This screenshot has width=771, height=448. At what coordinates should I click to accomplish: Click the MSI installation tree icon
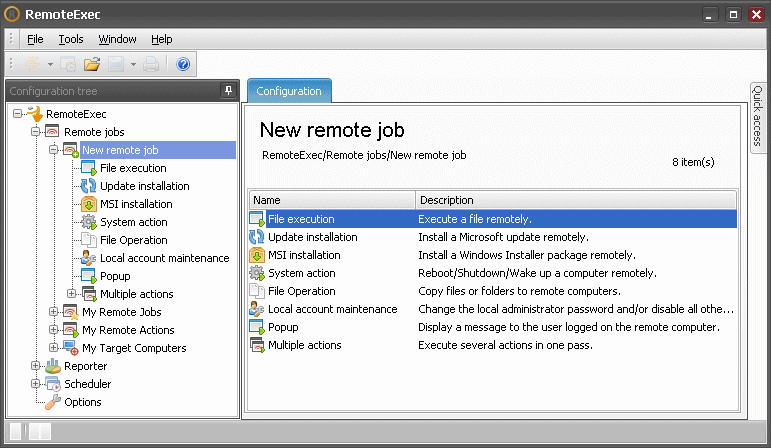pyautogui.click(x=89, y=204)
